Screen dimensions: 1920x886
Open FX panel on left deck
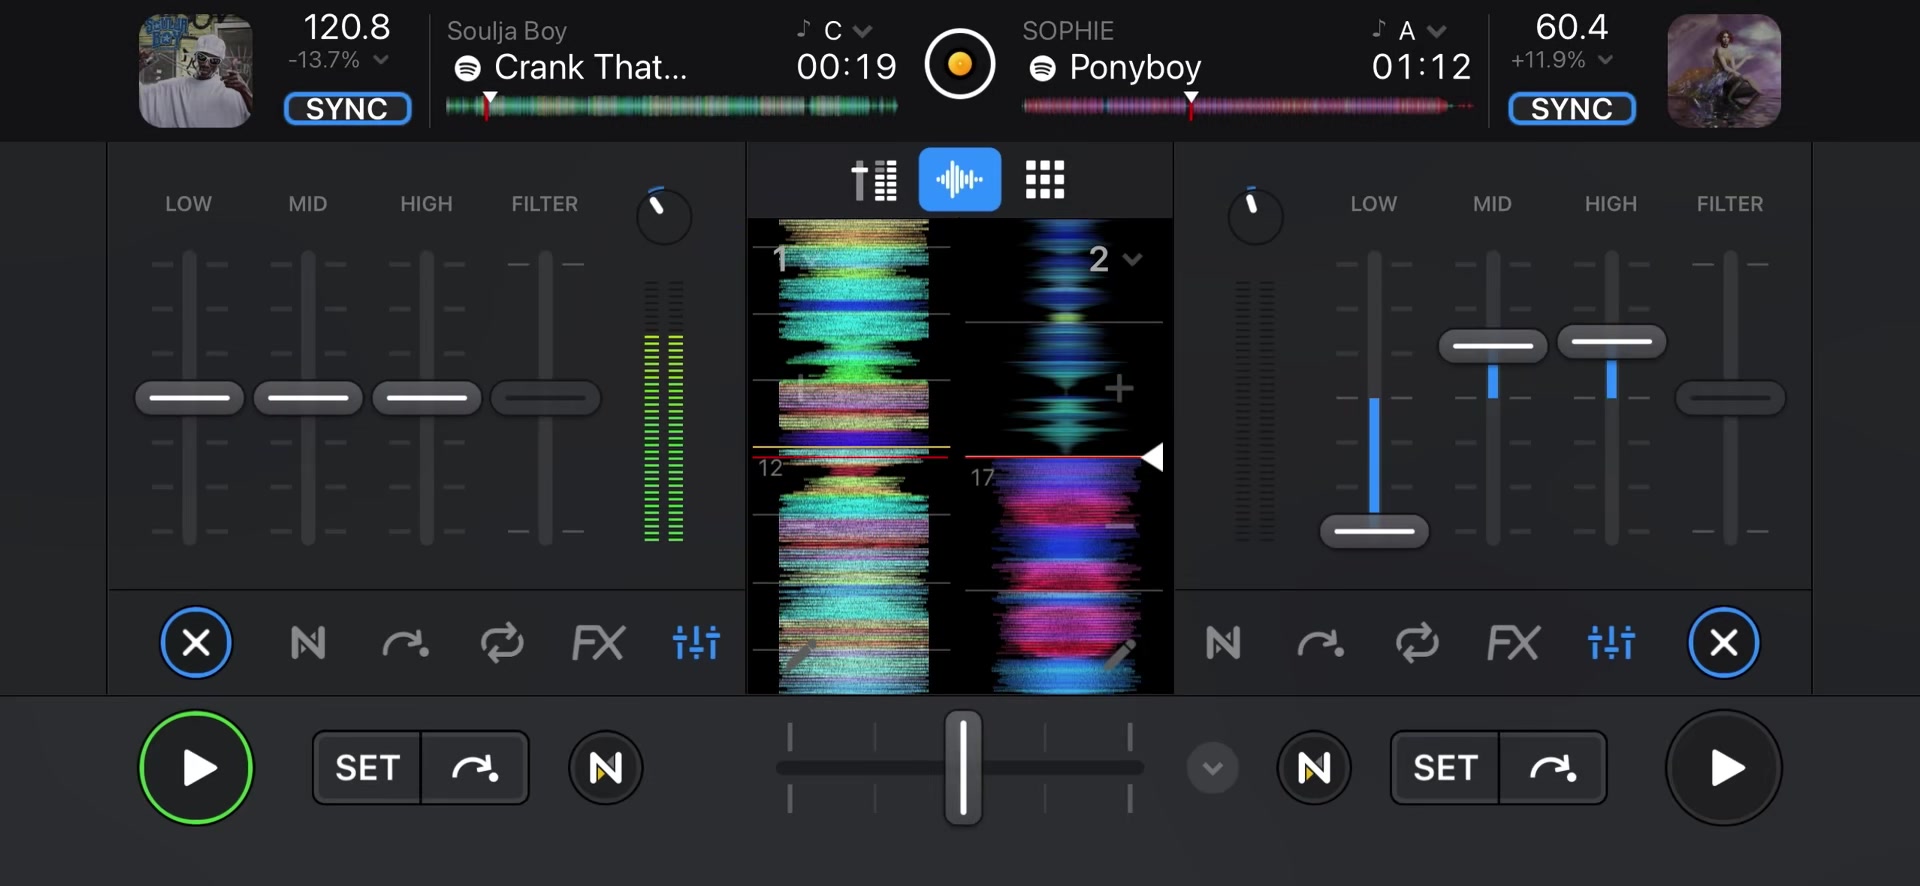[x=598, y=642]
